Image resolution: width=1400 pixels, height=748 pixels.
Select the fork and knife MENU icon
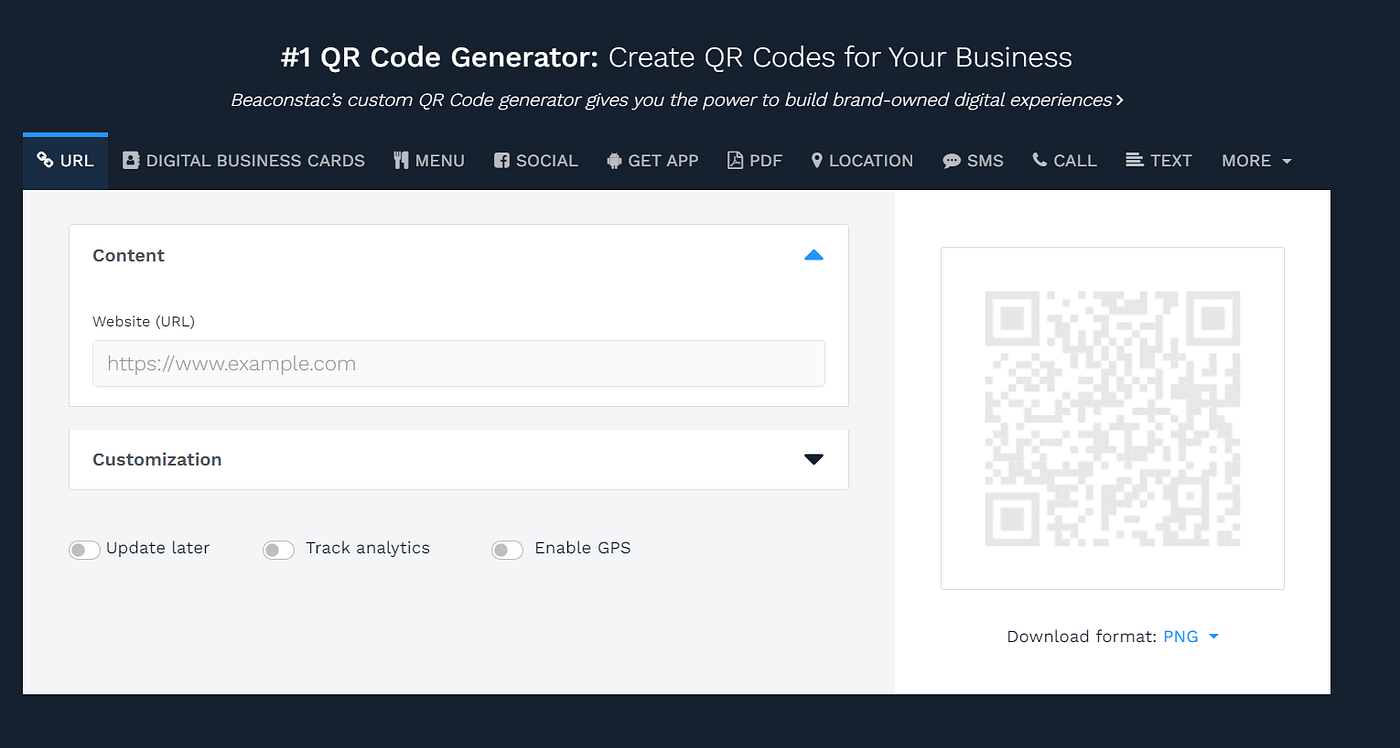[399, 160]
